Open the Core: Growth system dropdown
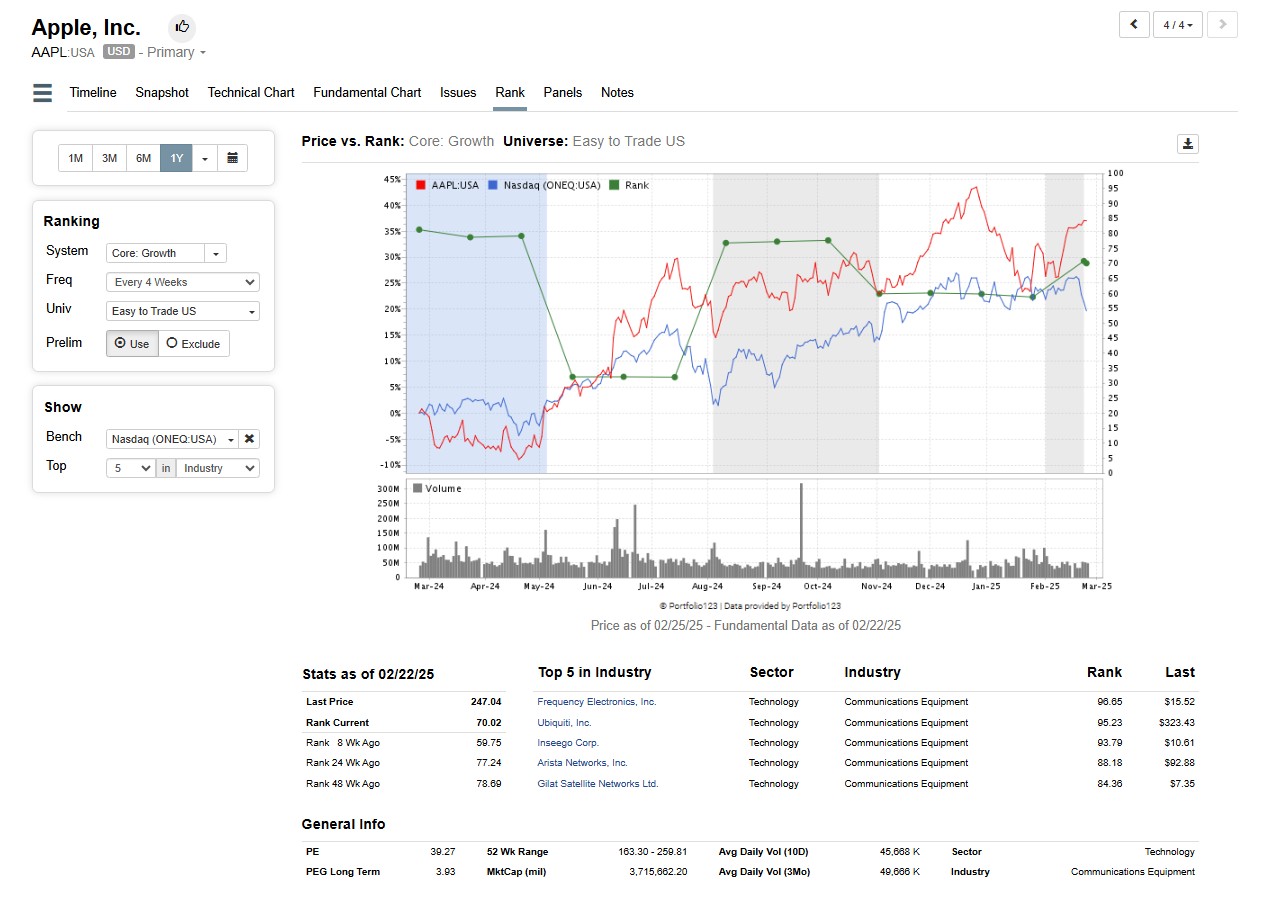Screen dimensions: 1272x918 tap(167, 253)
